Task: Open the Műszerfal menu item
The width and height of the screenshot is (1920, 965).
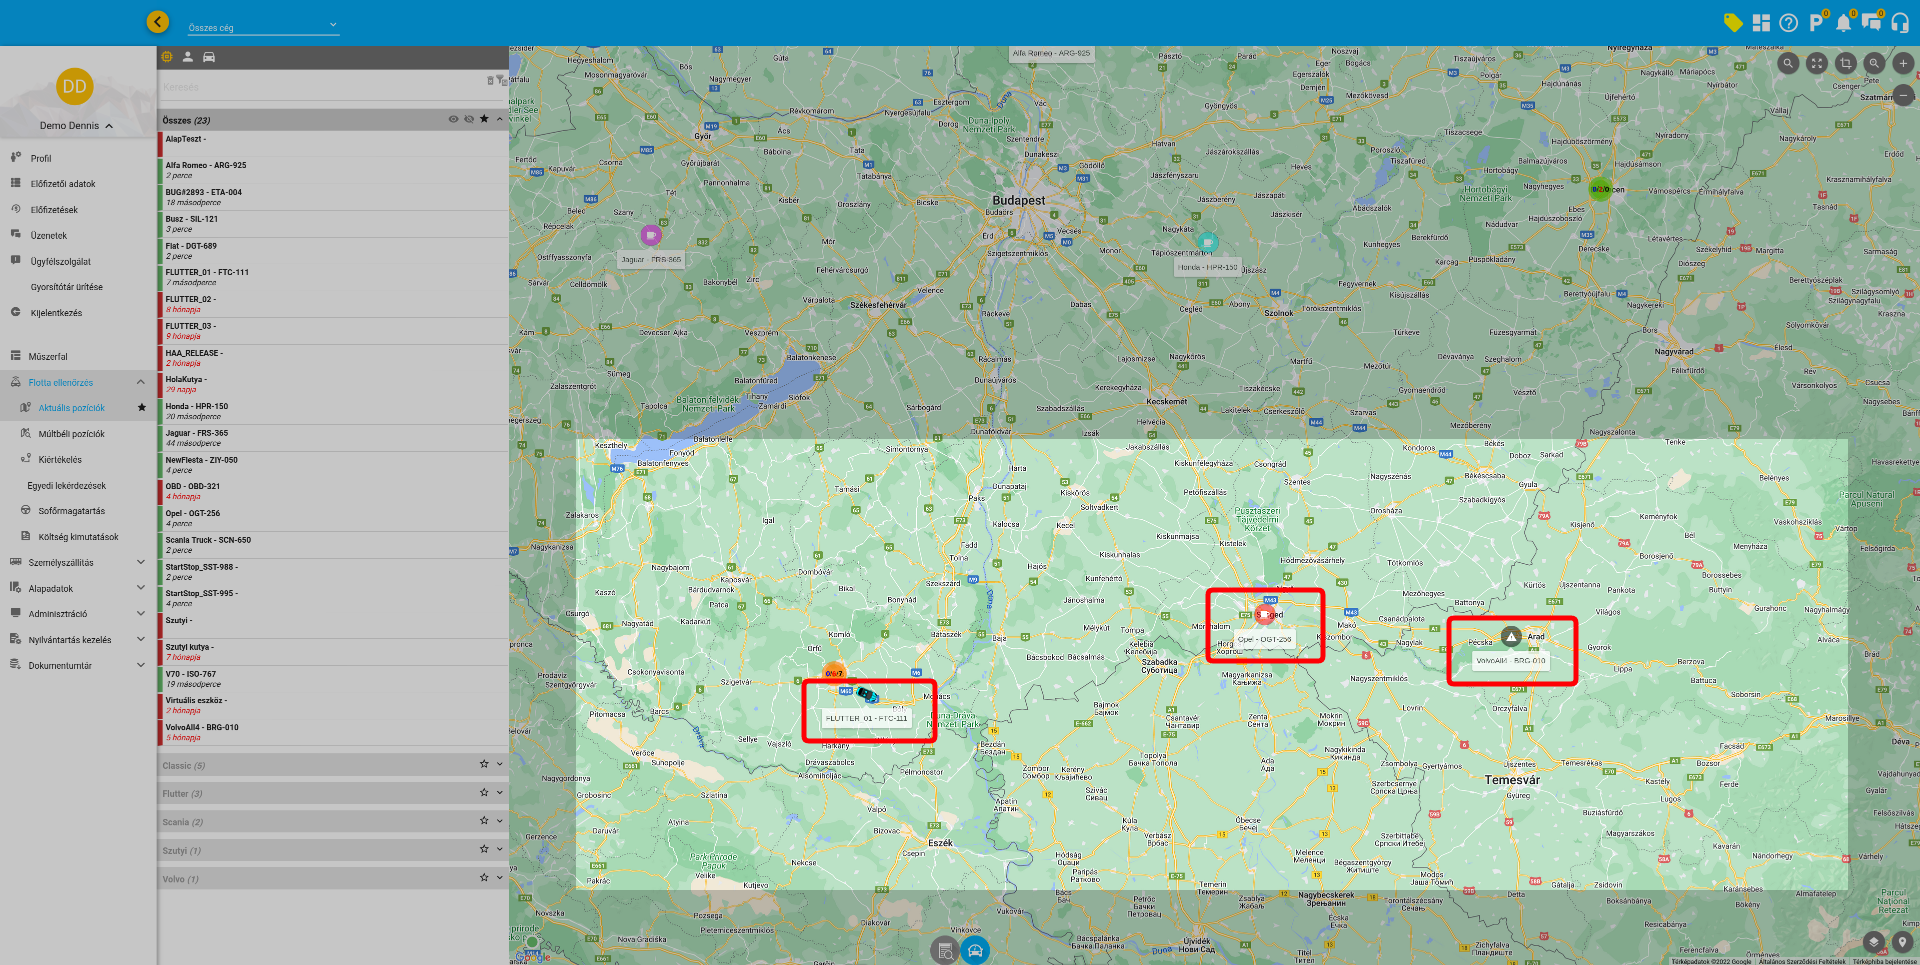Action: pos(48,356)
